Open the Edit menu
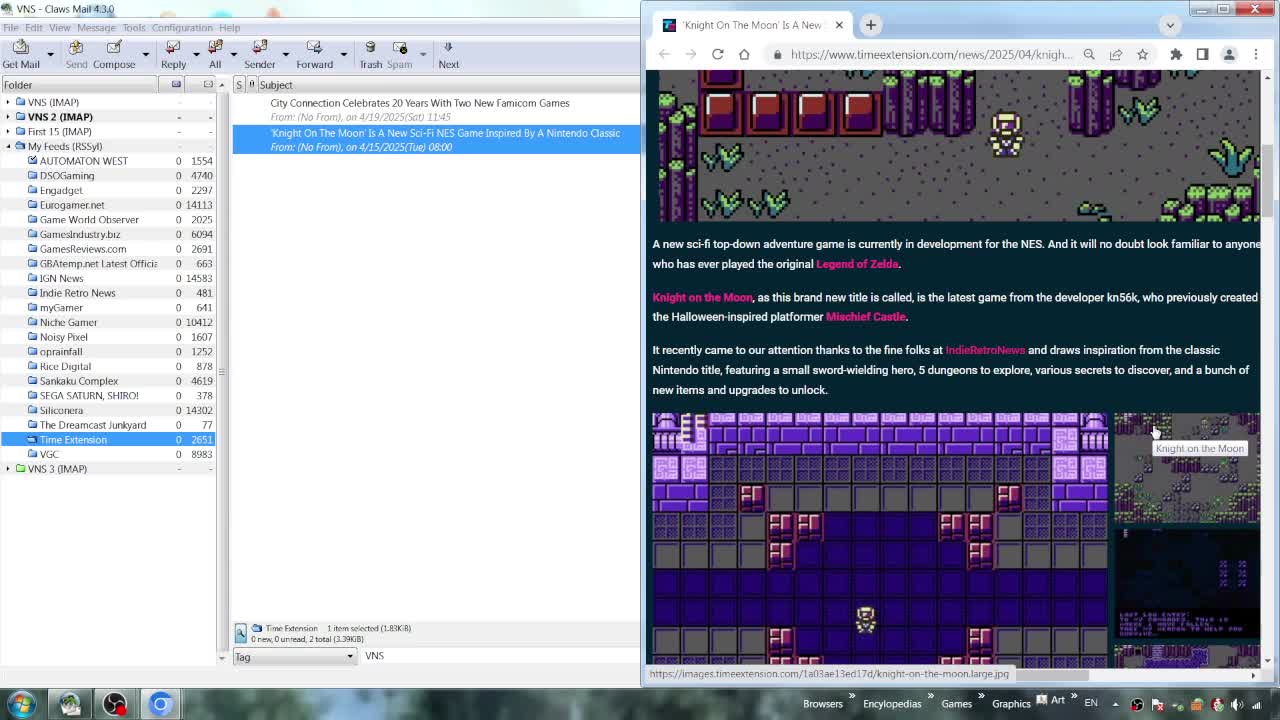Image resolution: width=1280 pixels, height=720 pixels. [34, 27]
